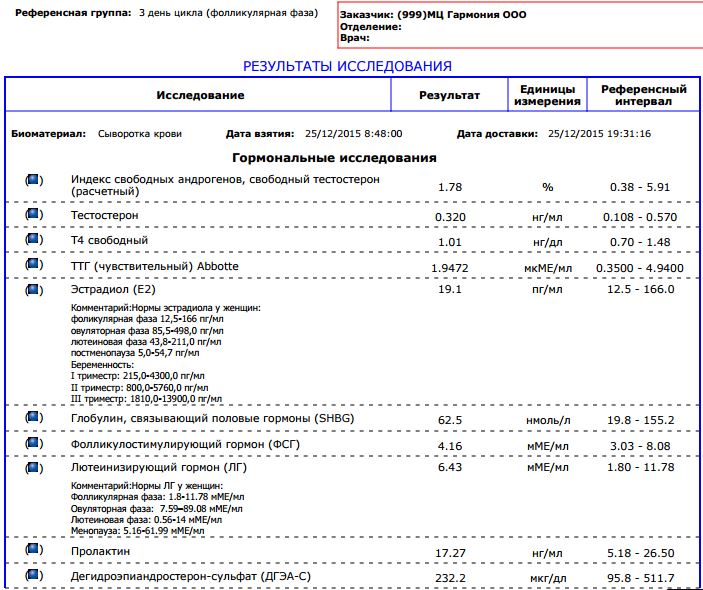Click the Референсный интервал column header
703x590 pixels.
643,95
